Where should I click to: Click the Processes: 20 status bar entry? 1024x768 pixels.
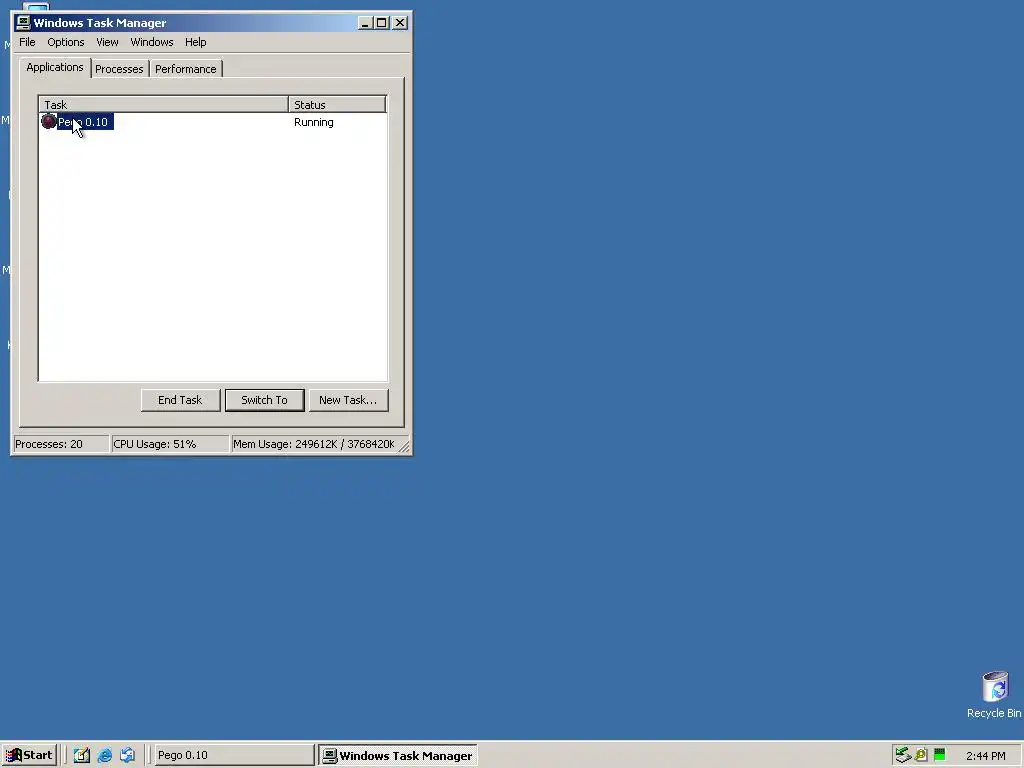pos(61,444)
